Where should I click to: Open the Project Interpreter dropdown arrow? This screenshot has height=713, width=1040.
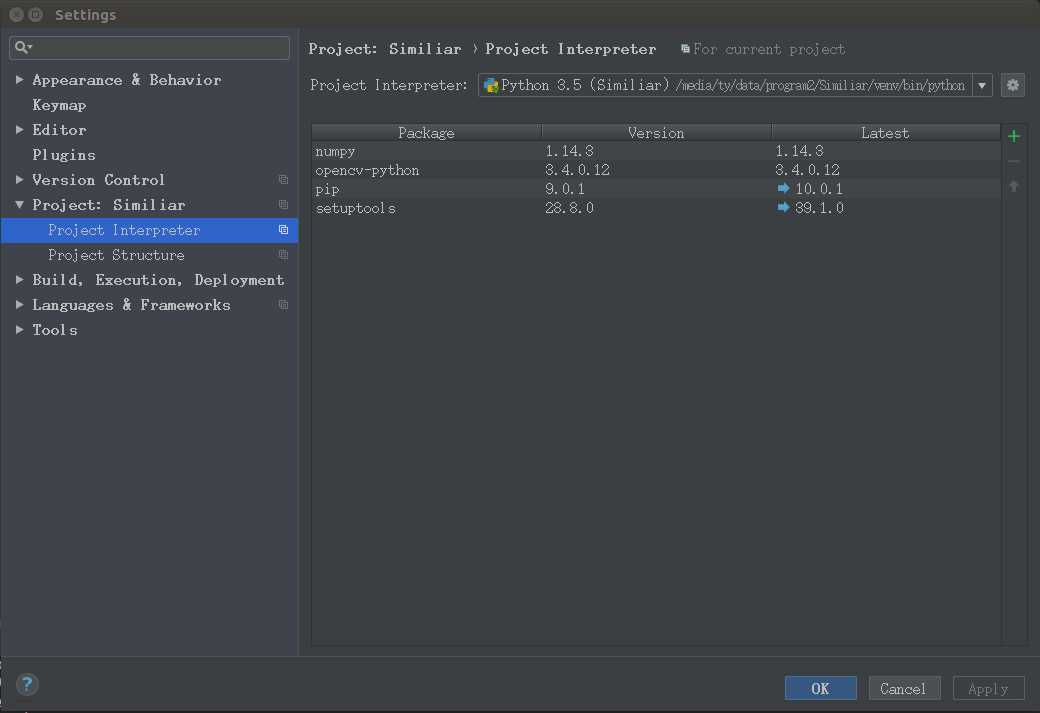(x=982, y=85)
